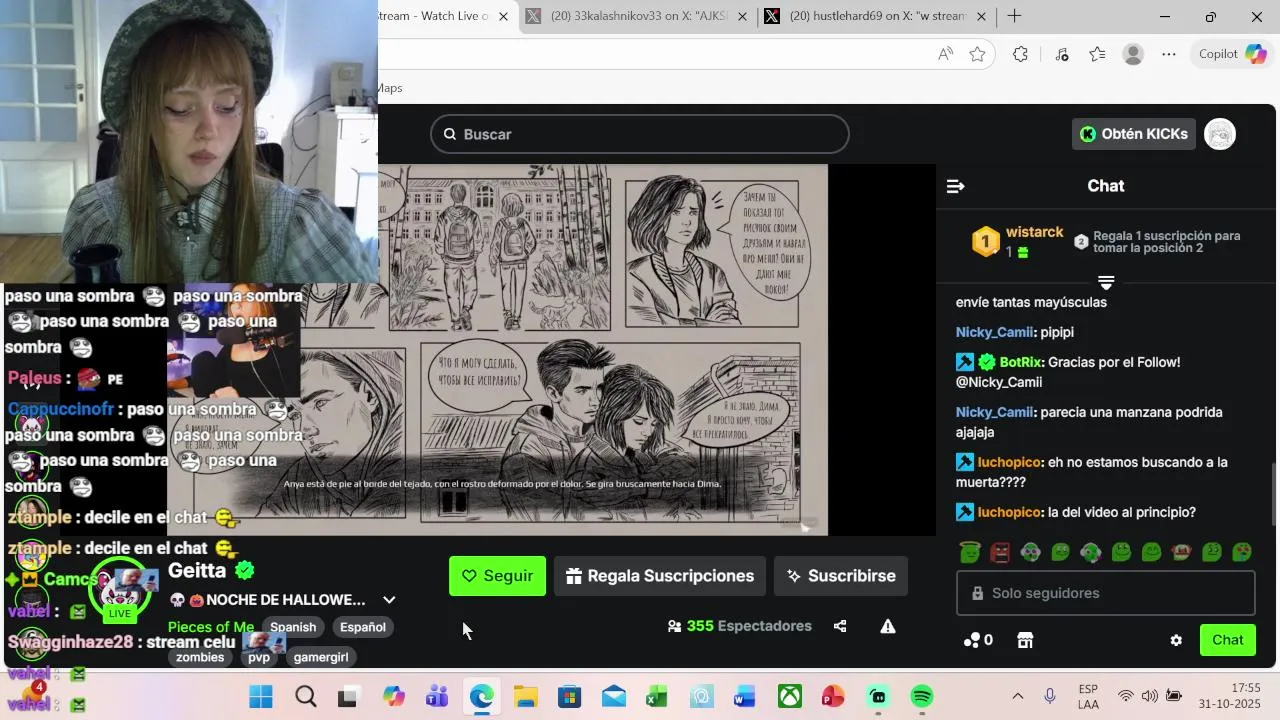The image size is (1280, 720).
Task: Open the ESP LAA language switcher
Action: 1089,696
